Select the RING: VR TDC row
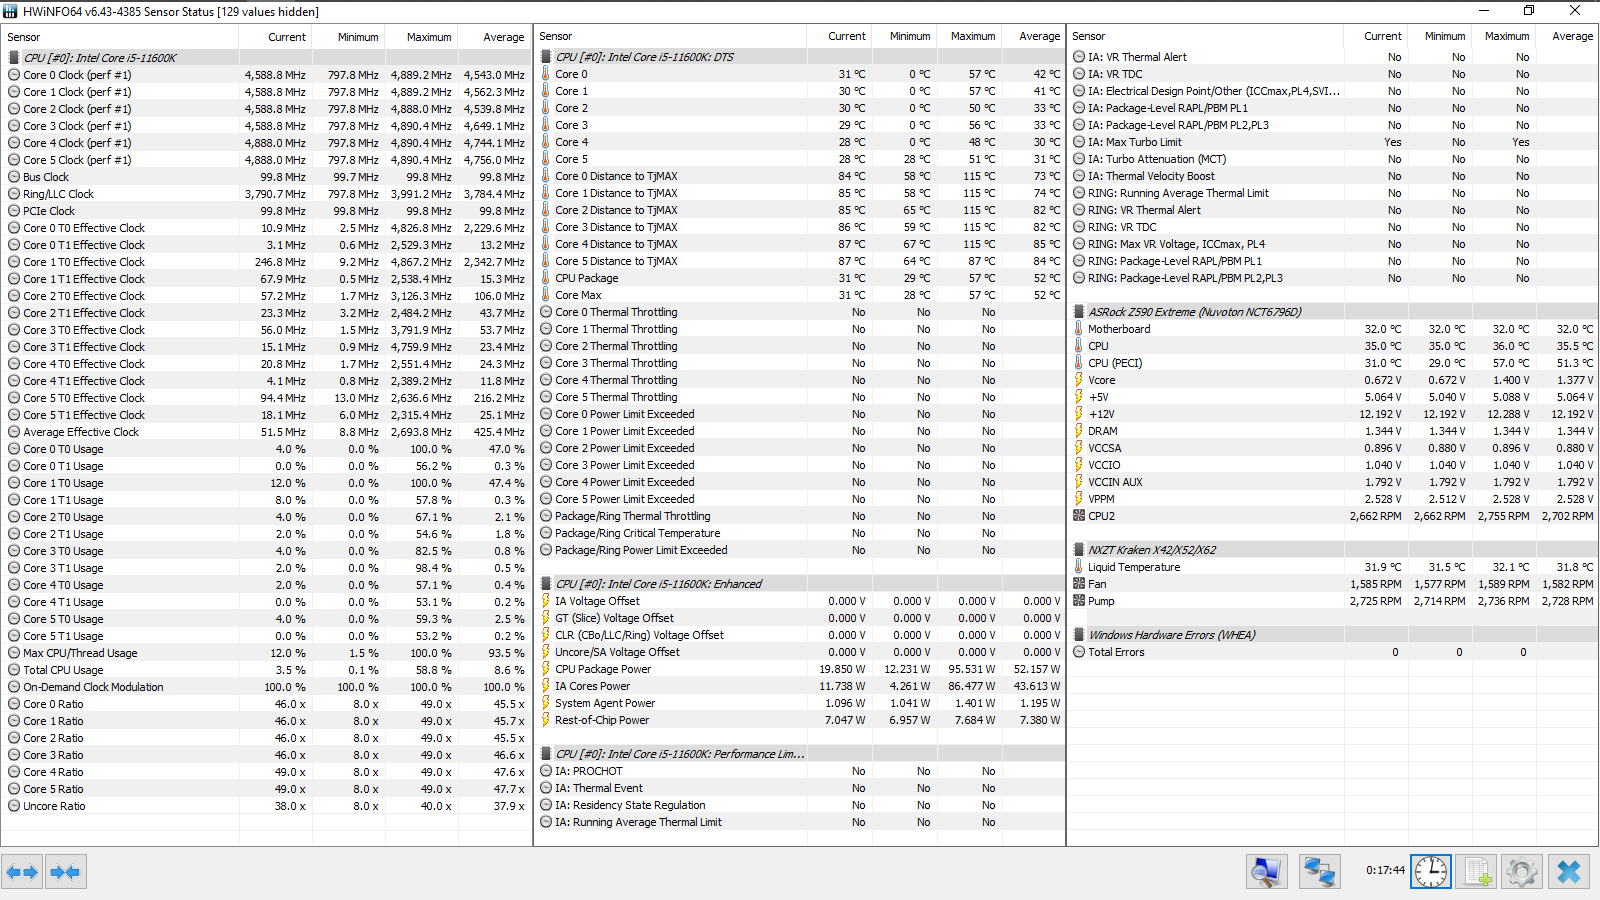The width and height of the screenshot is (1600, 900). [x=1333, y=227]
